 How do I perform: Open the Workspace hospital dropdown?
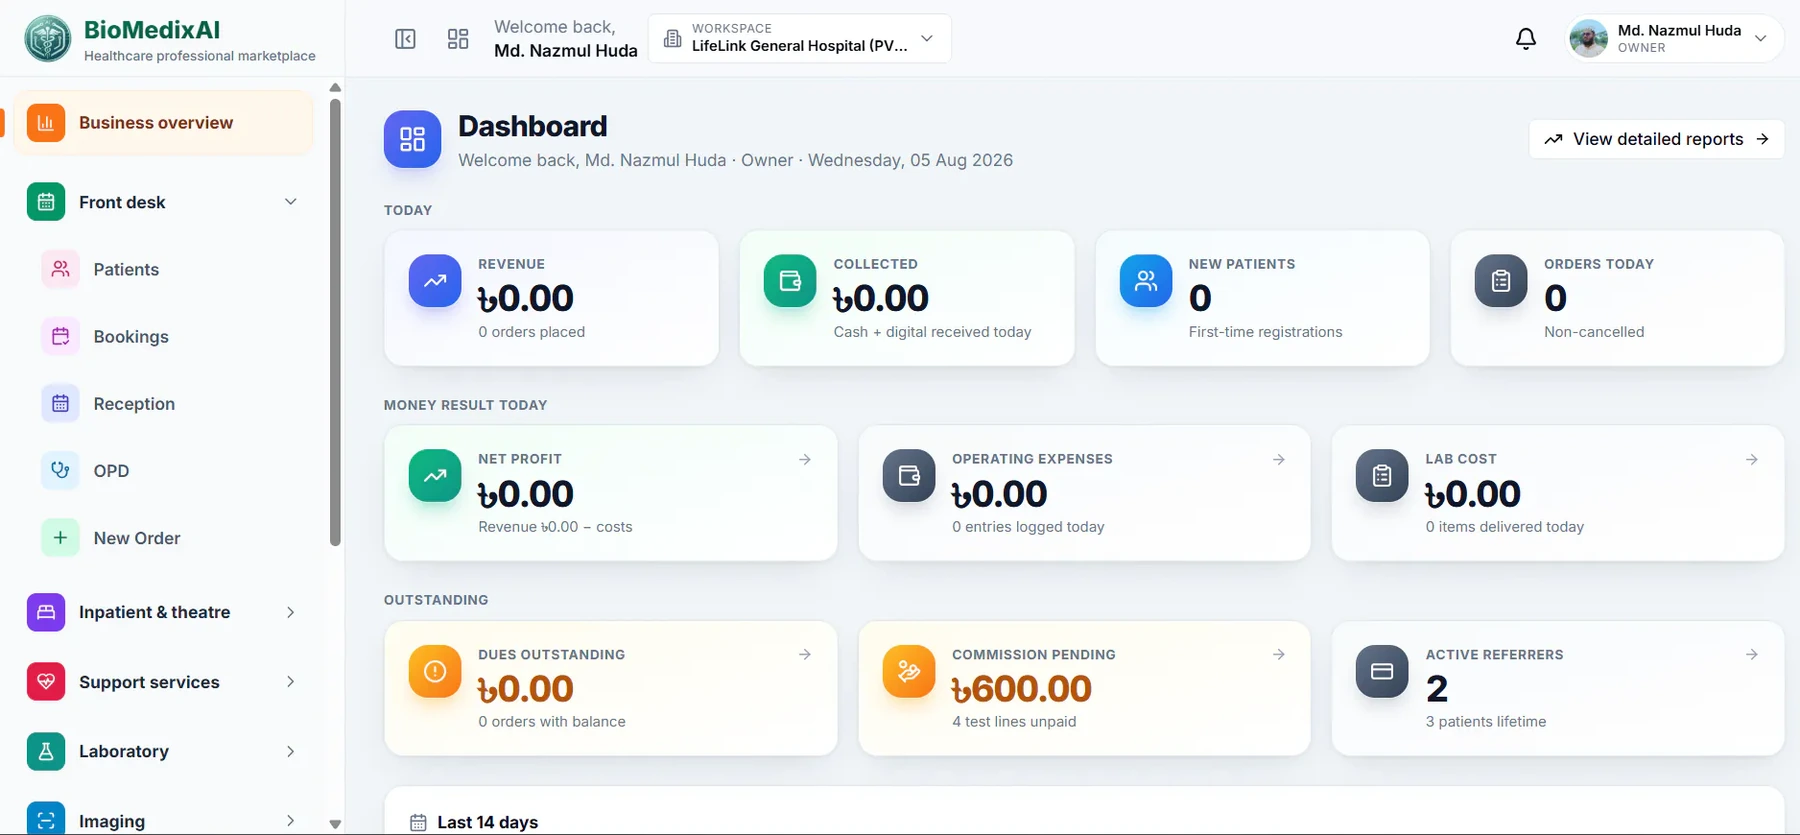click(799, 39)
